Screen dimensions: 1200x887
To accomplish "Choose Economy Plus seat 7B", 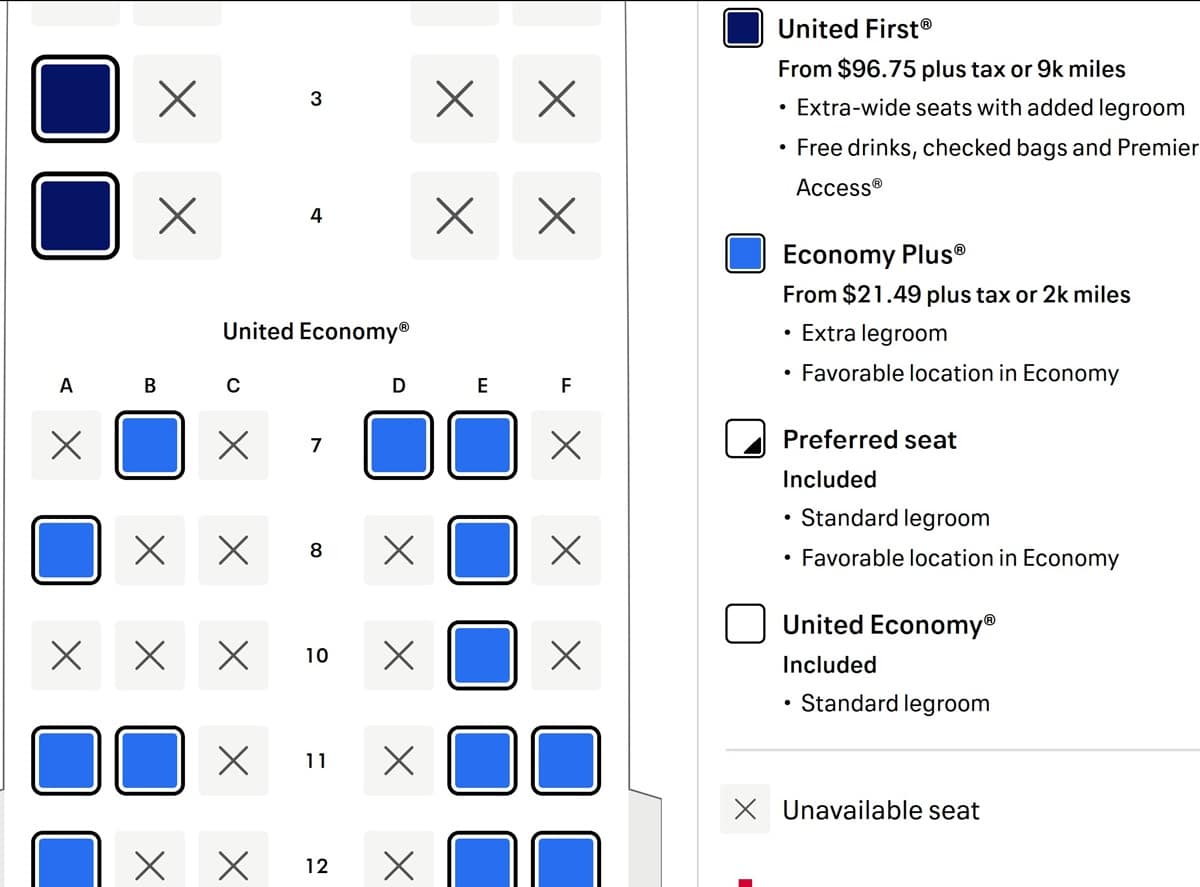I will pyautogui.click(x=149, y=445).
